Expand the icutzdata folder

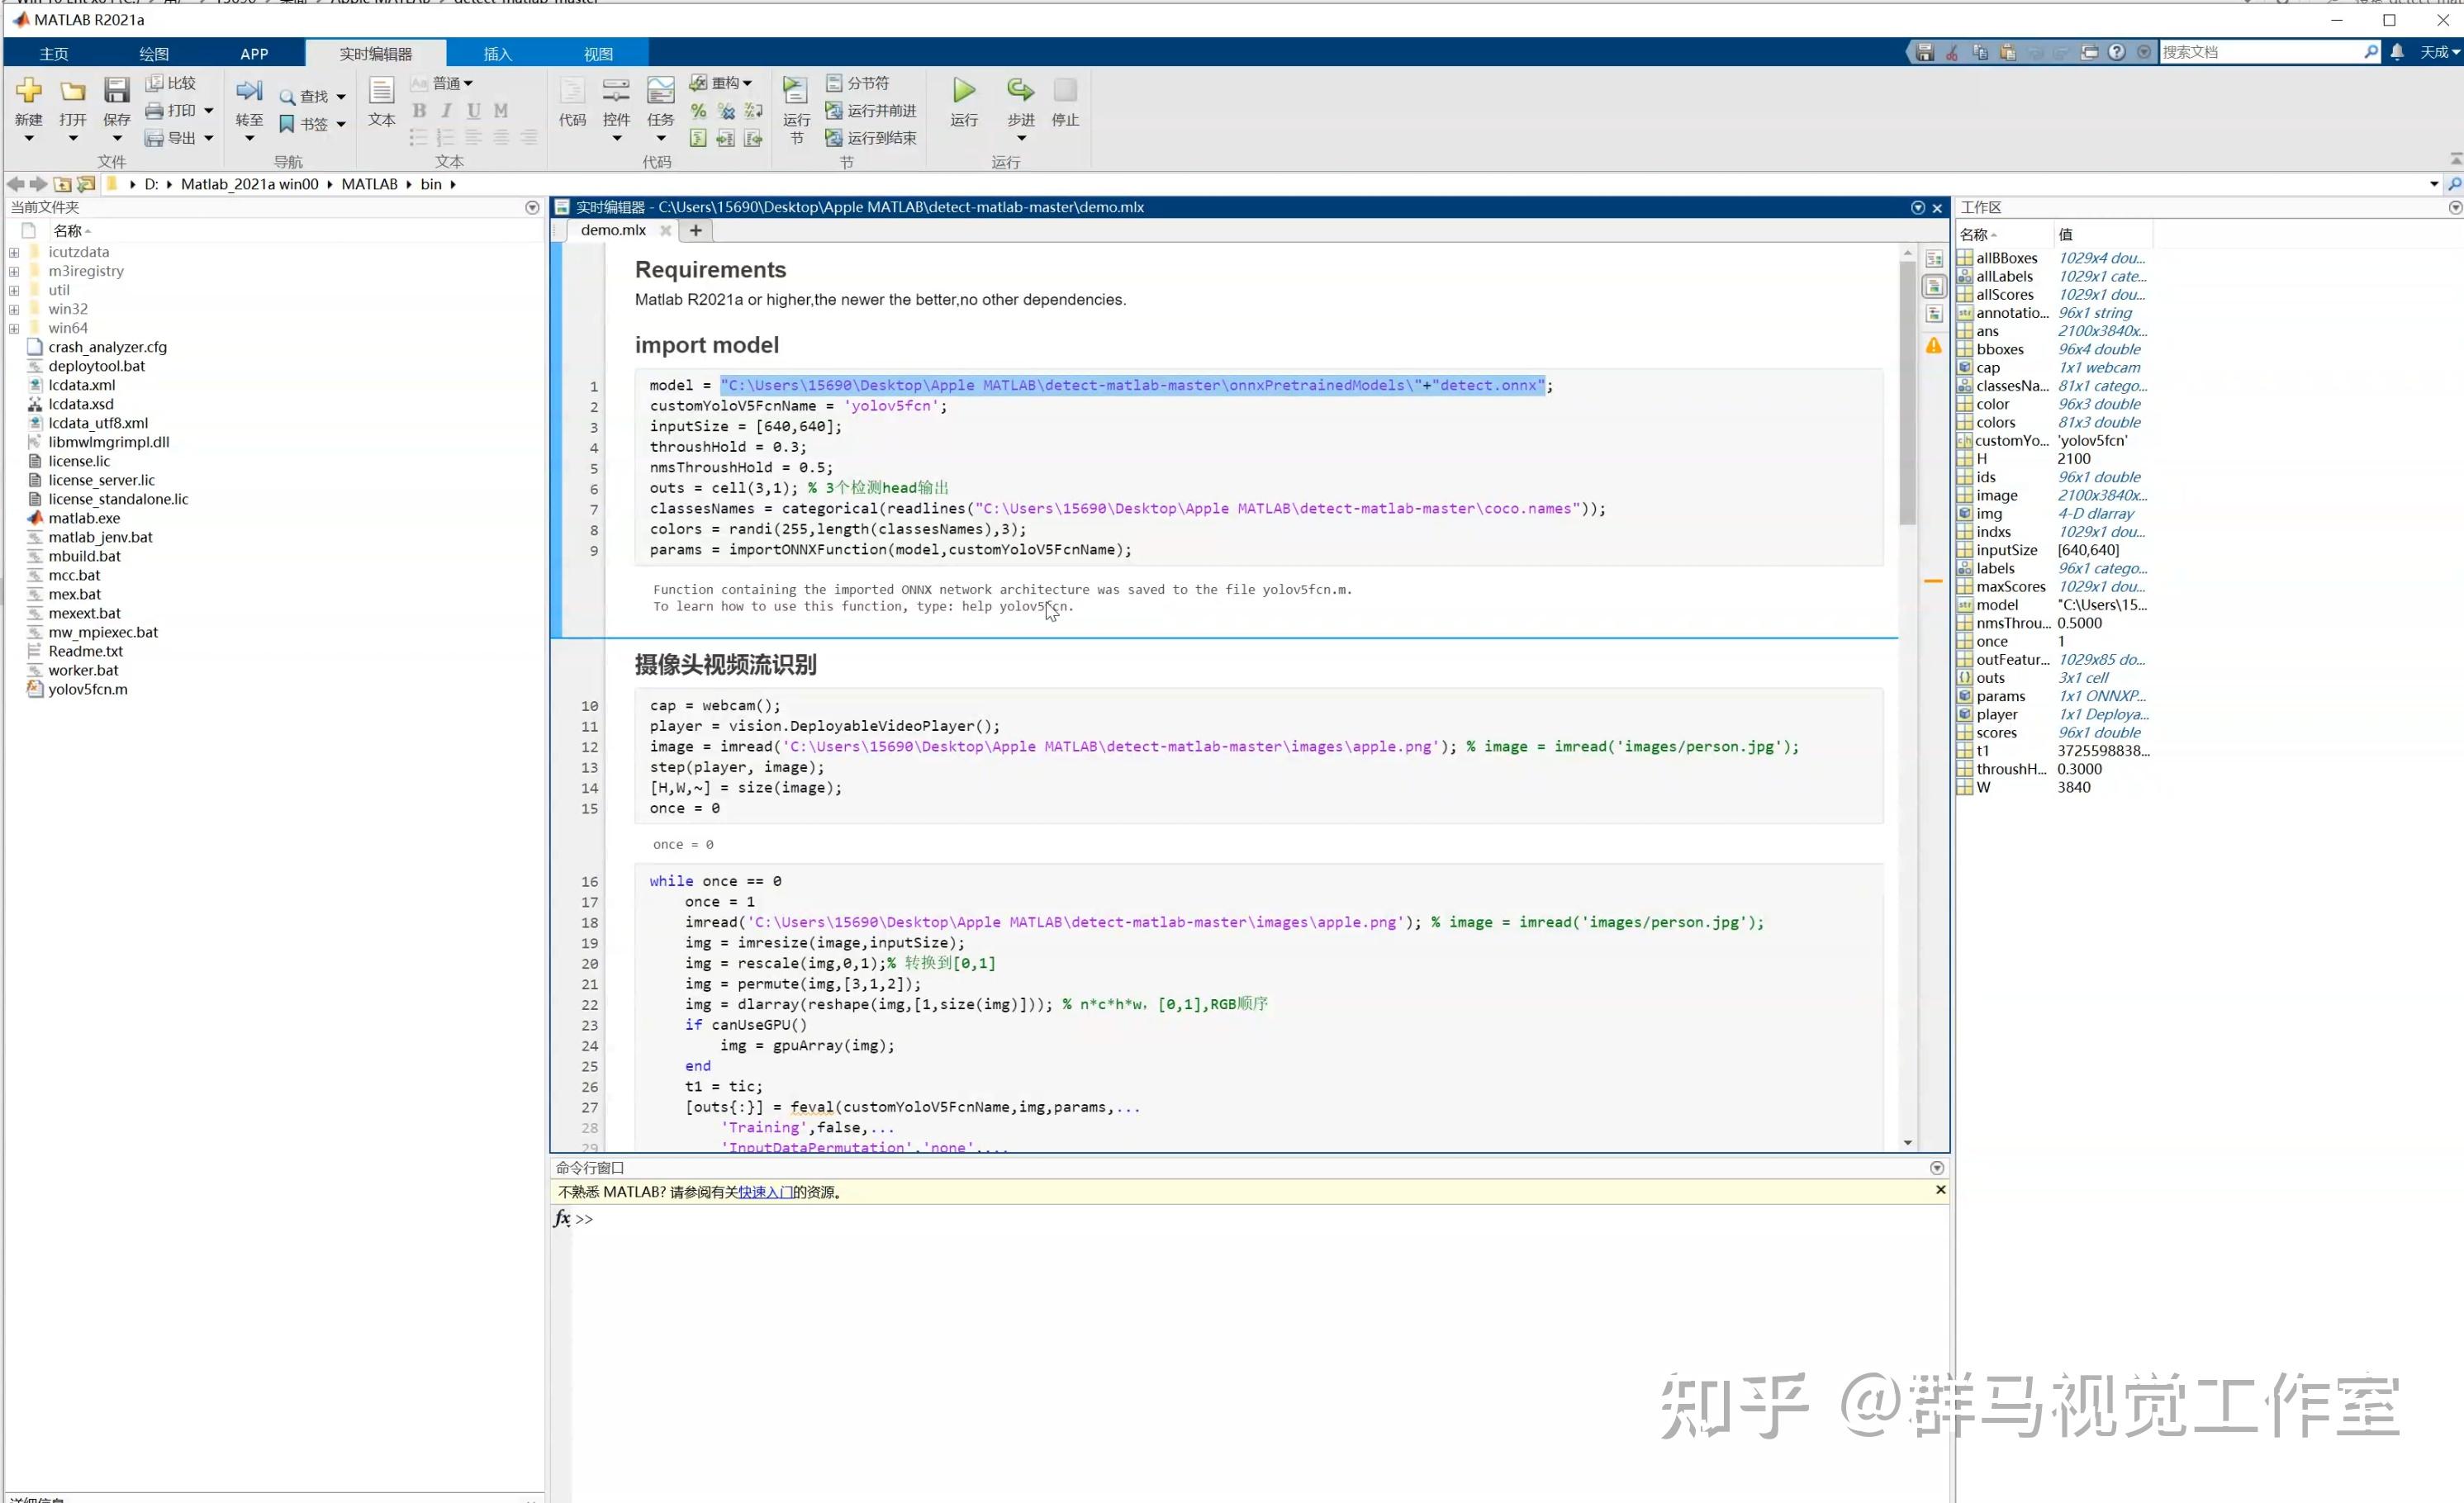click(14, 253)
